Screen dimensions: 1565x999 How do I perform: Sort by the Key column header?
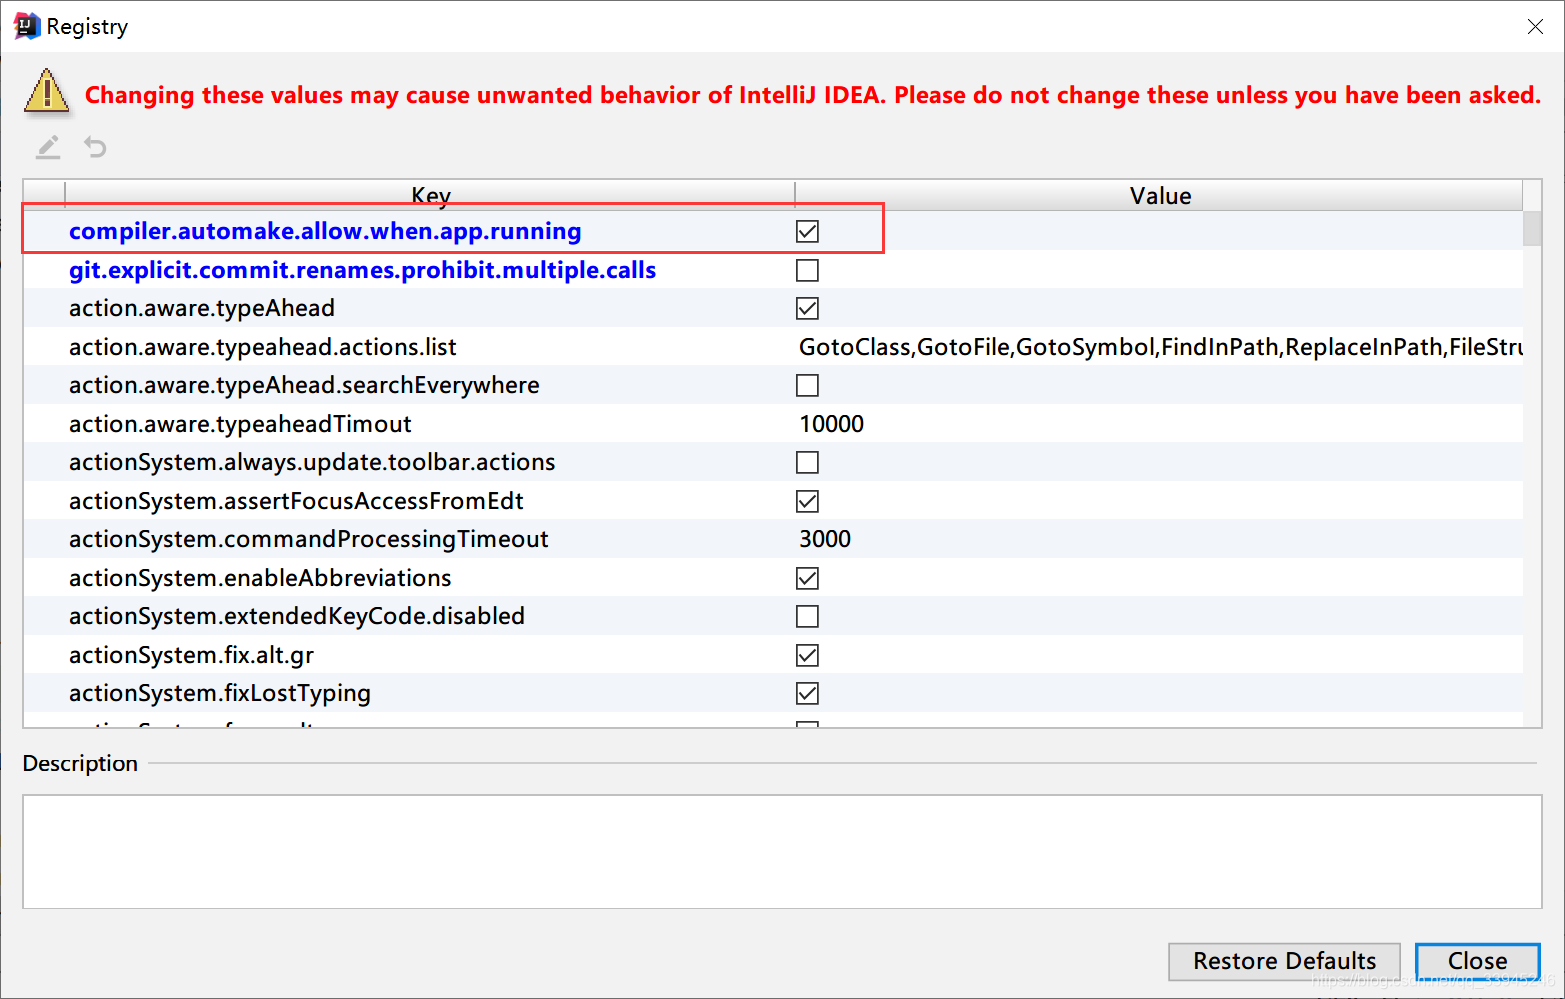[x=431, y=196]
